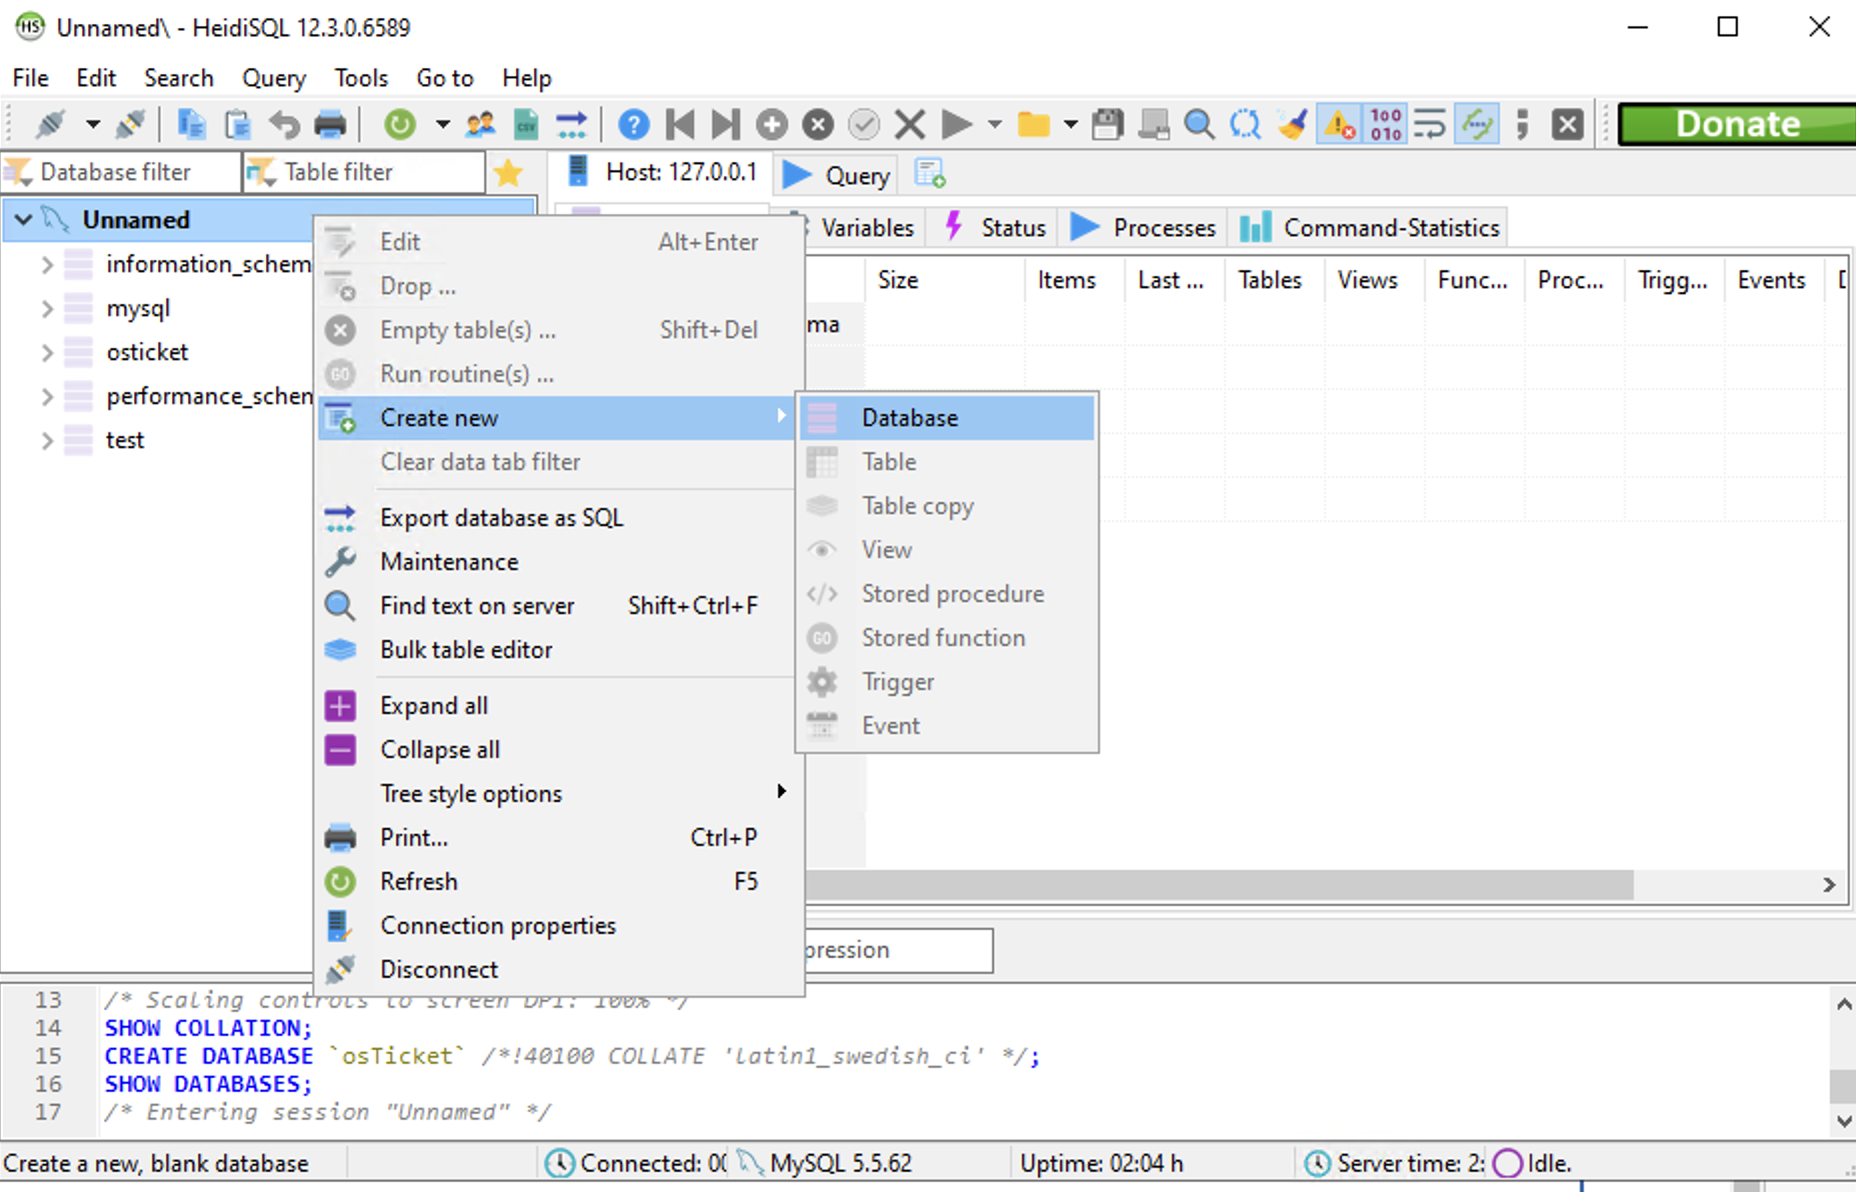This screenshot has height=1192, width=1856.
Task: Switch to the Variables tab
Action: coord(864,228)
